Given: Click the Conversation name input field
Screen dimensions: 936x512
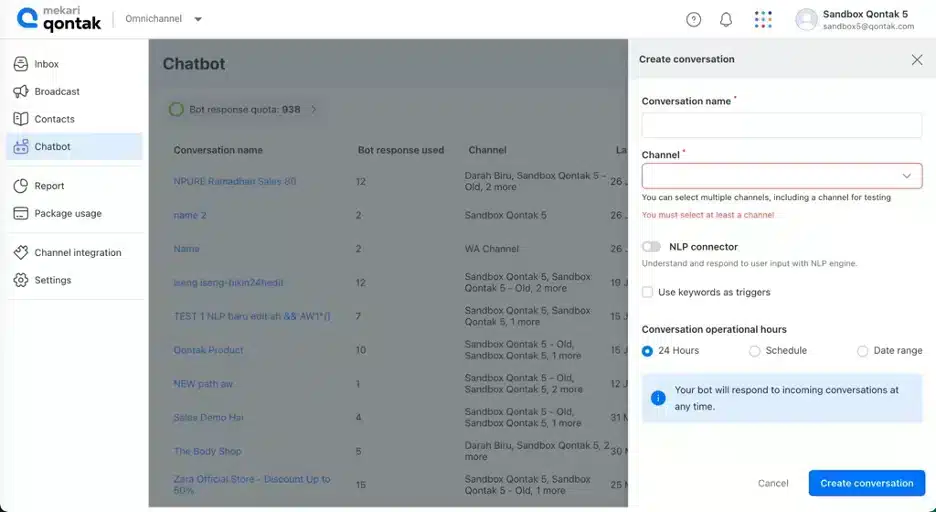Looking at the screenshot, I should (x=782, y=125).
